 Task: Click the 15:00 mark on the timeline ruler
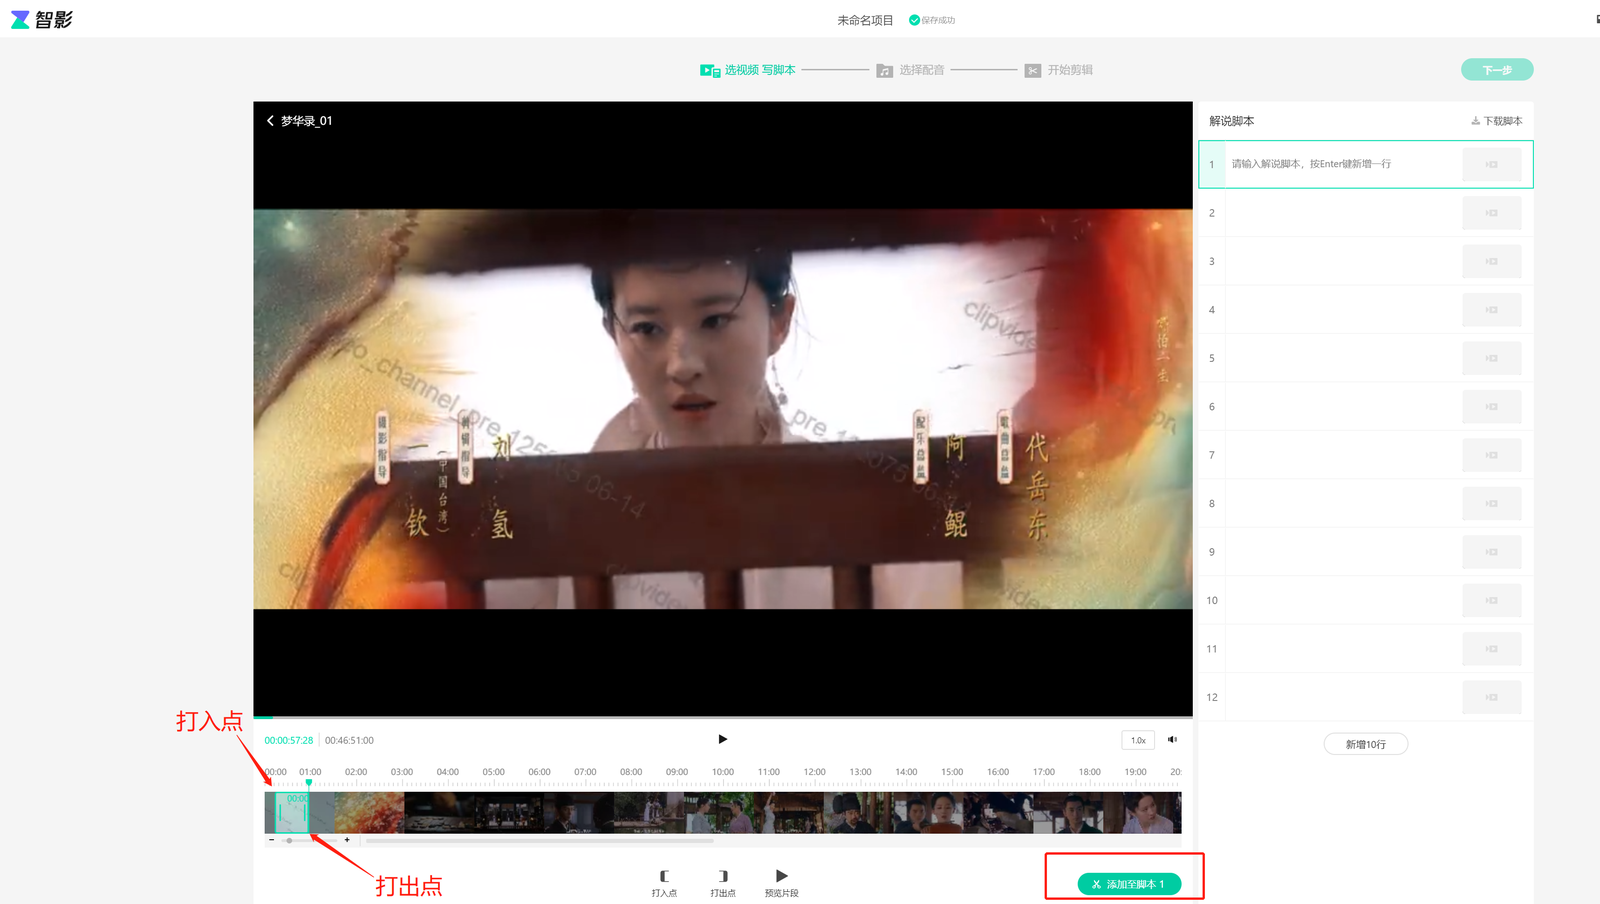coord(952,772)
